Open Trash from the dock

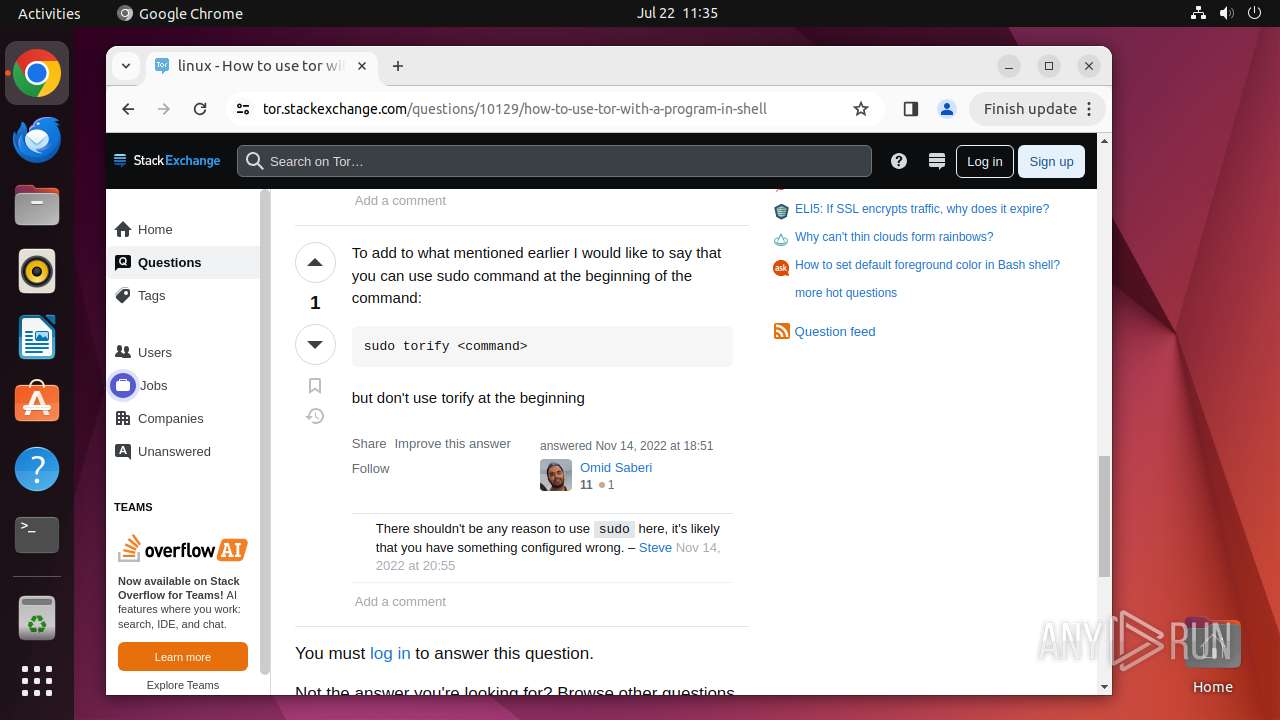(x=37, y=618)
